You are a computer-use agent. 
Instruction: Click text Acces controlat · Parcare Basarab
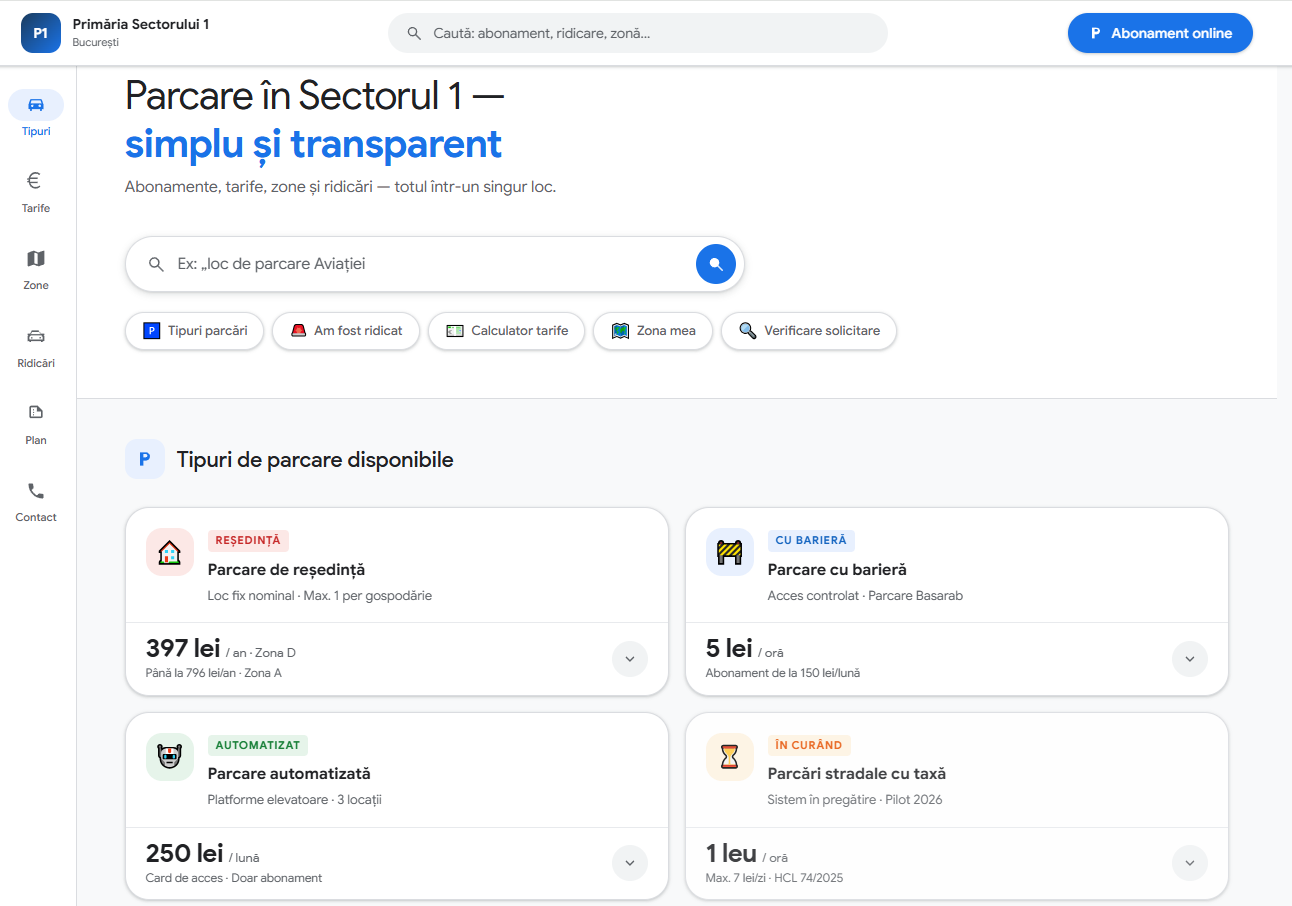pyautogui.click(x=865, y=596)
